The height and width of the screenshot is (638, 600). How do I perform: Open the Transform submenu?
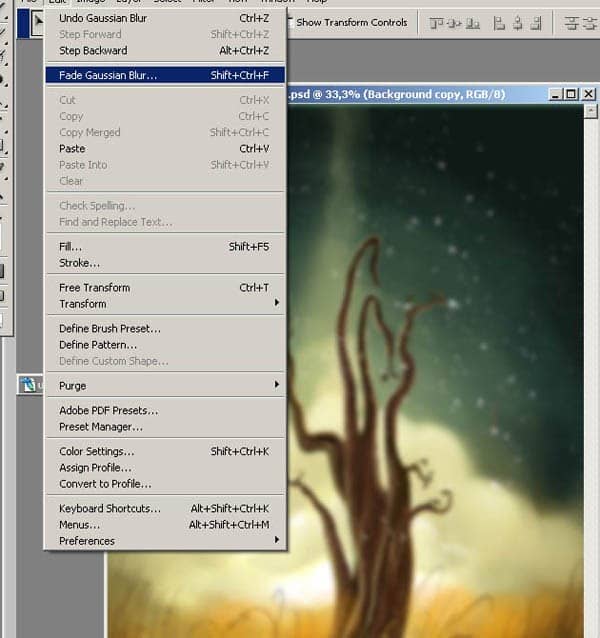(x=165, y=304)
